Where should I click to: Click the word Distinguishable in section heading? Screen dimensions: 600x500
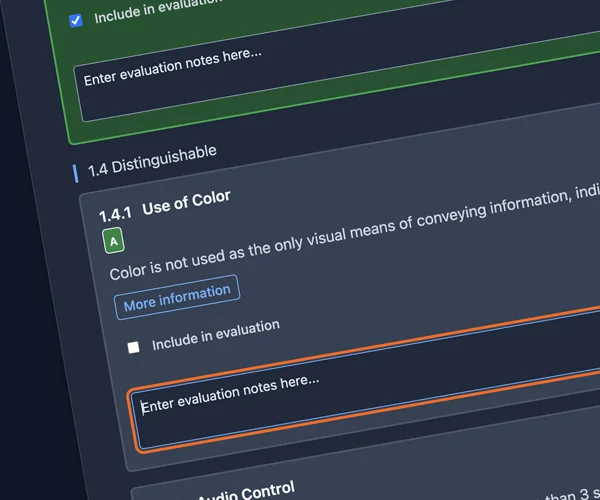point(164,159)
